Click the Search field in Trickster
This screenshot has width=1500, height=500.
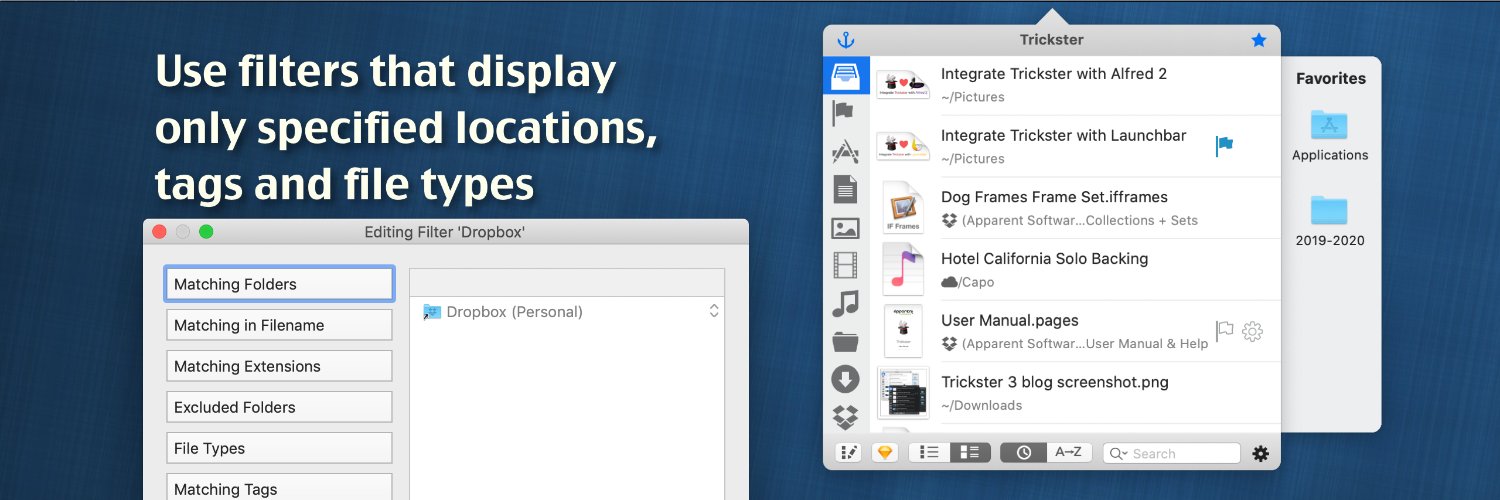pos(1171,453)
